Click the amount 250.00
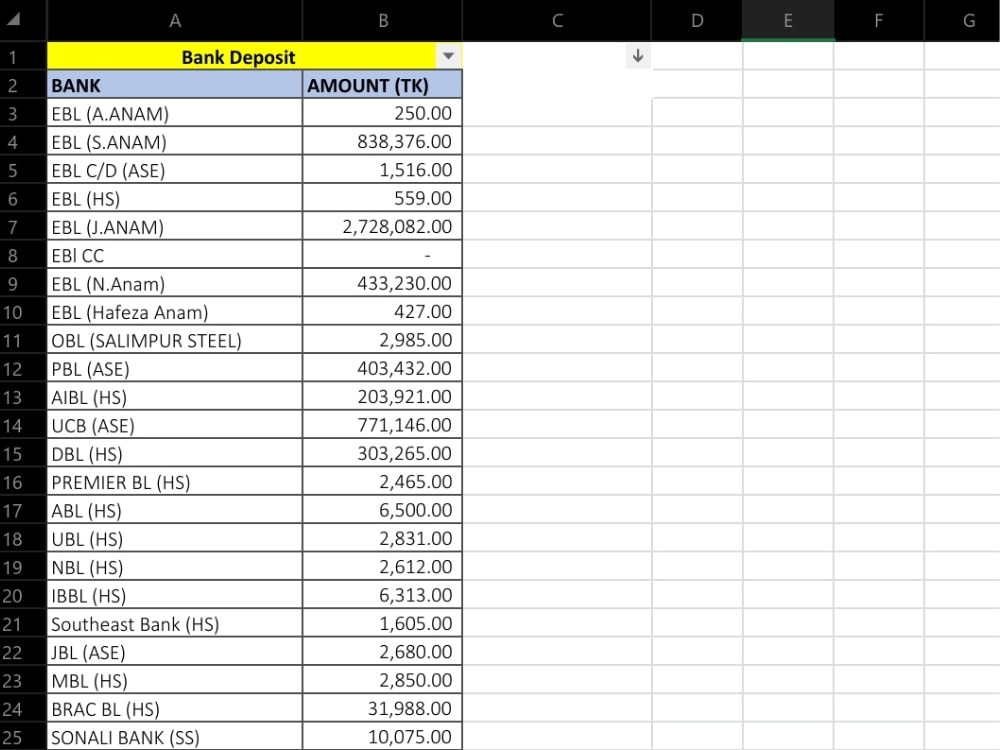Screen dimensions: 1000x750 click(x=423, y=113)
